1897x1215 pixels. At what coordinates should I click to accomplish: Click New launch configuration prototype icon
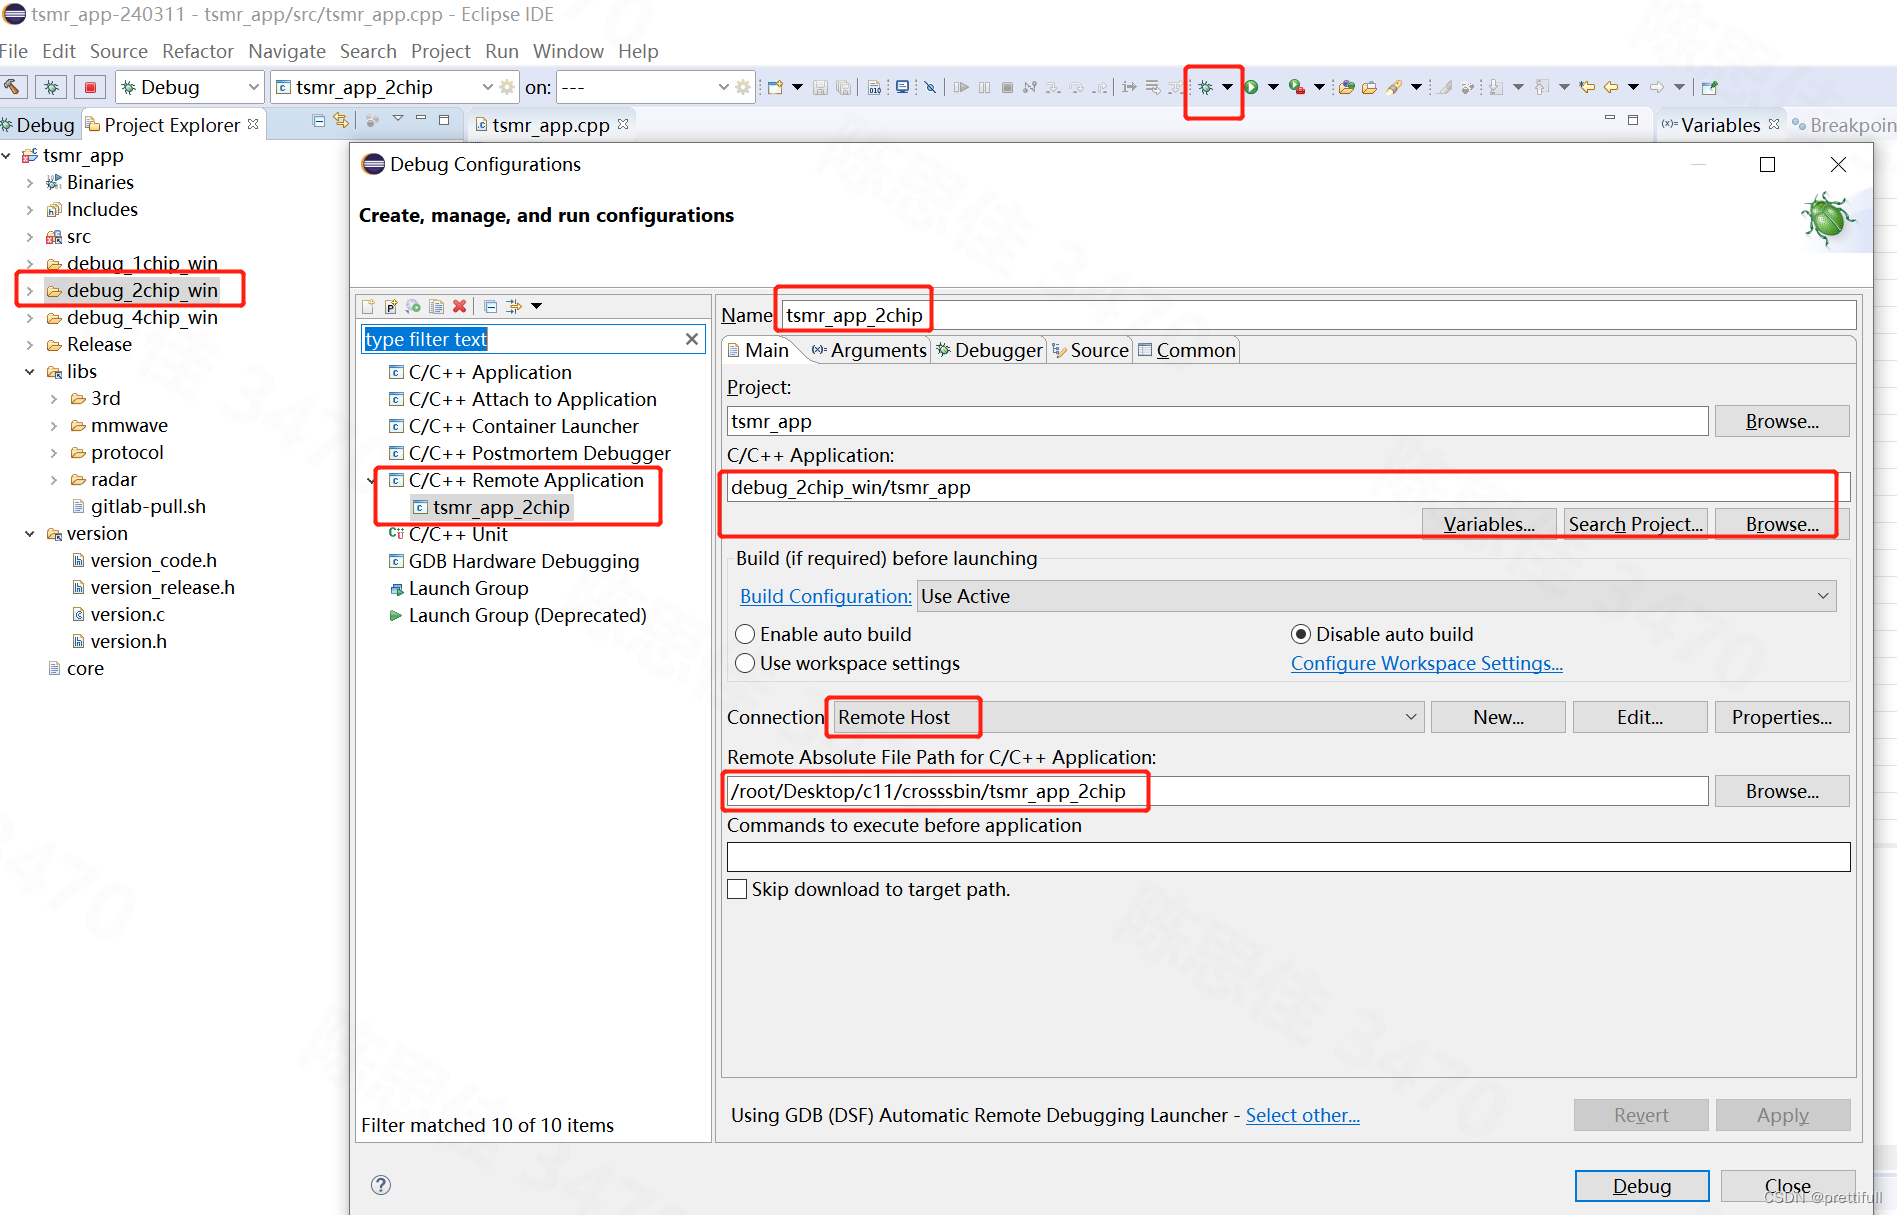[391, 306]
